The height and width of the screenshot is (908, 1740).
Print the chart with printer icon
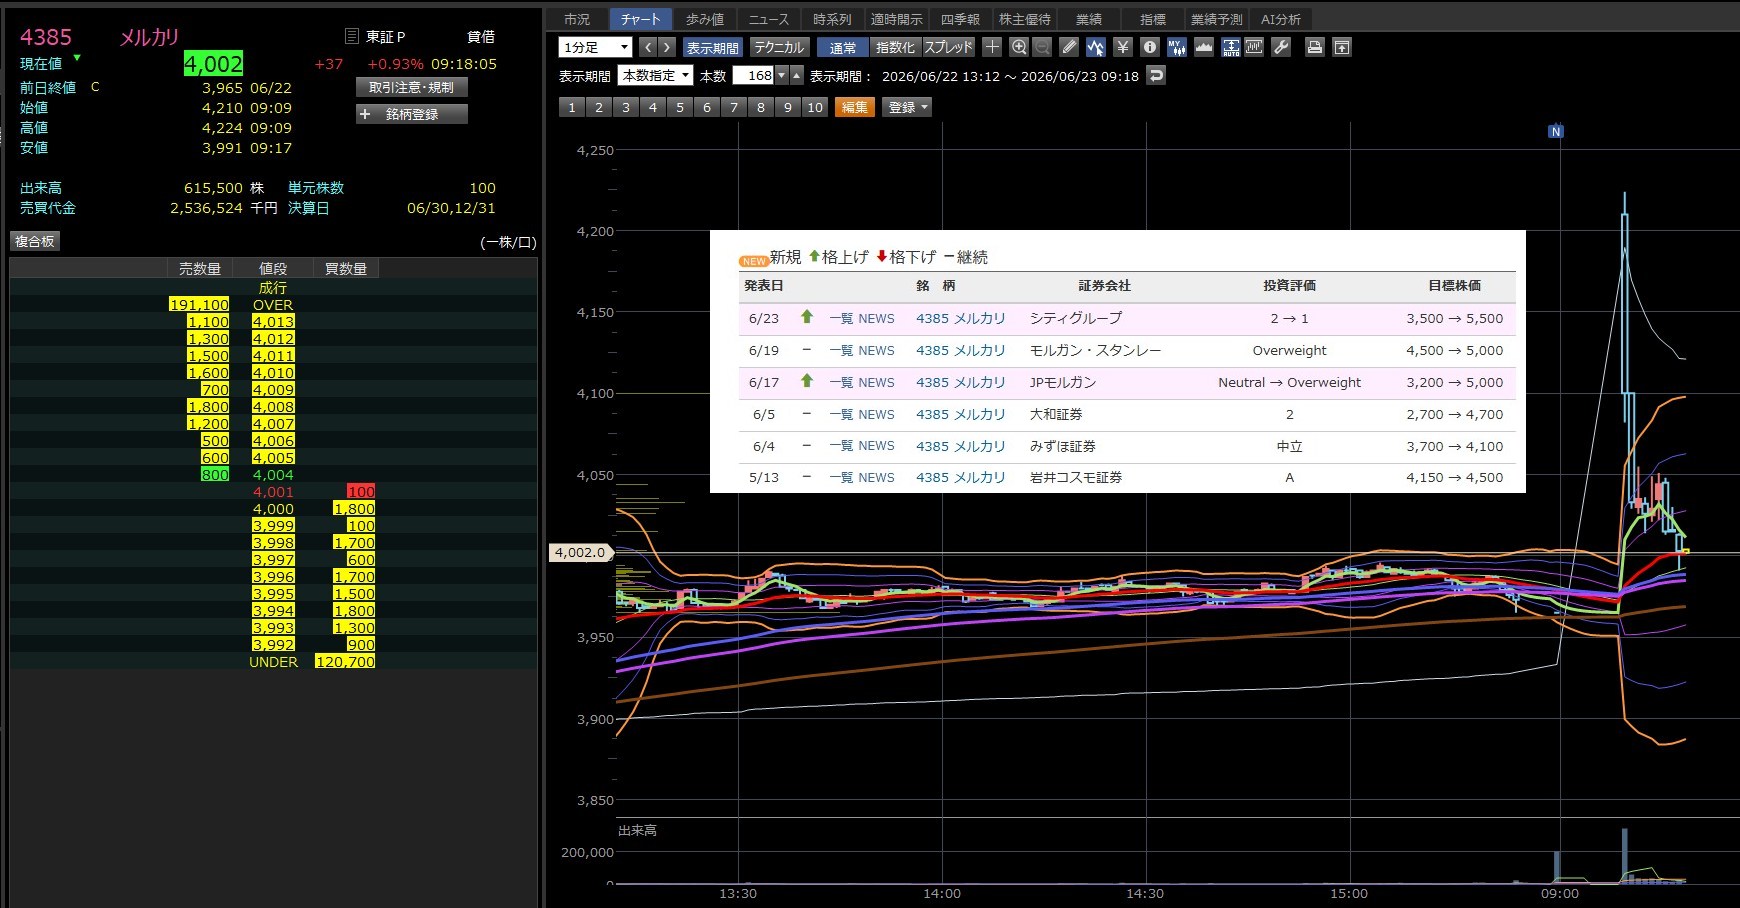coord(1315,47)
